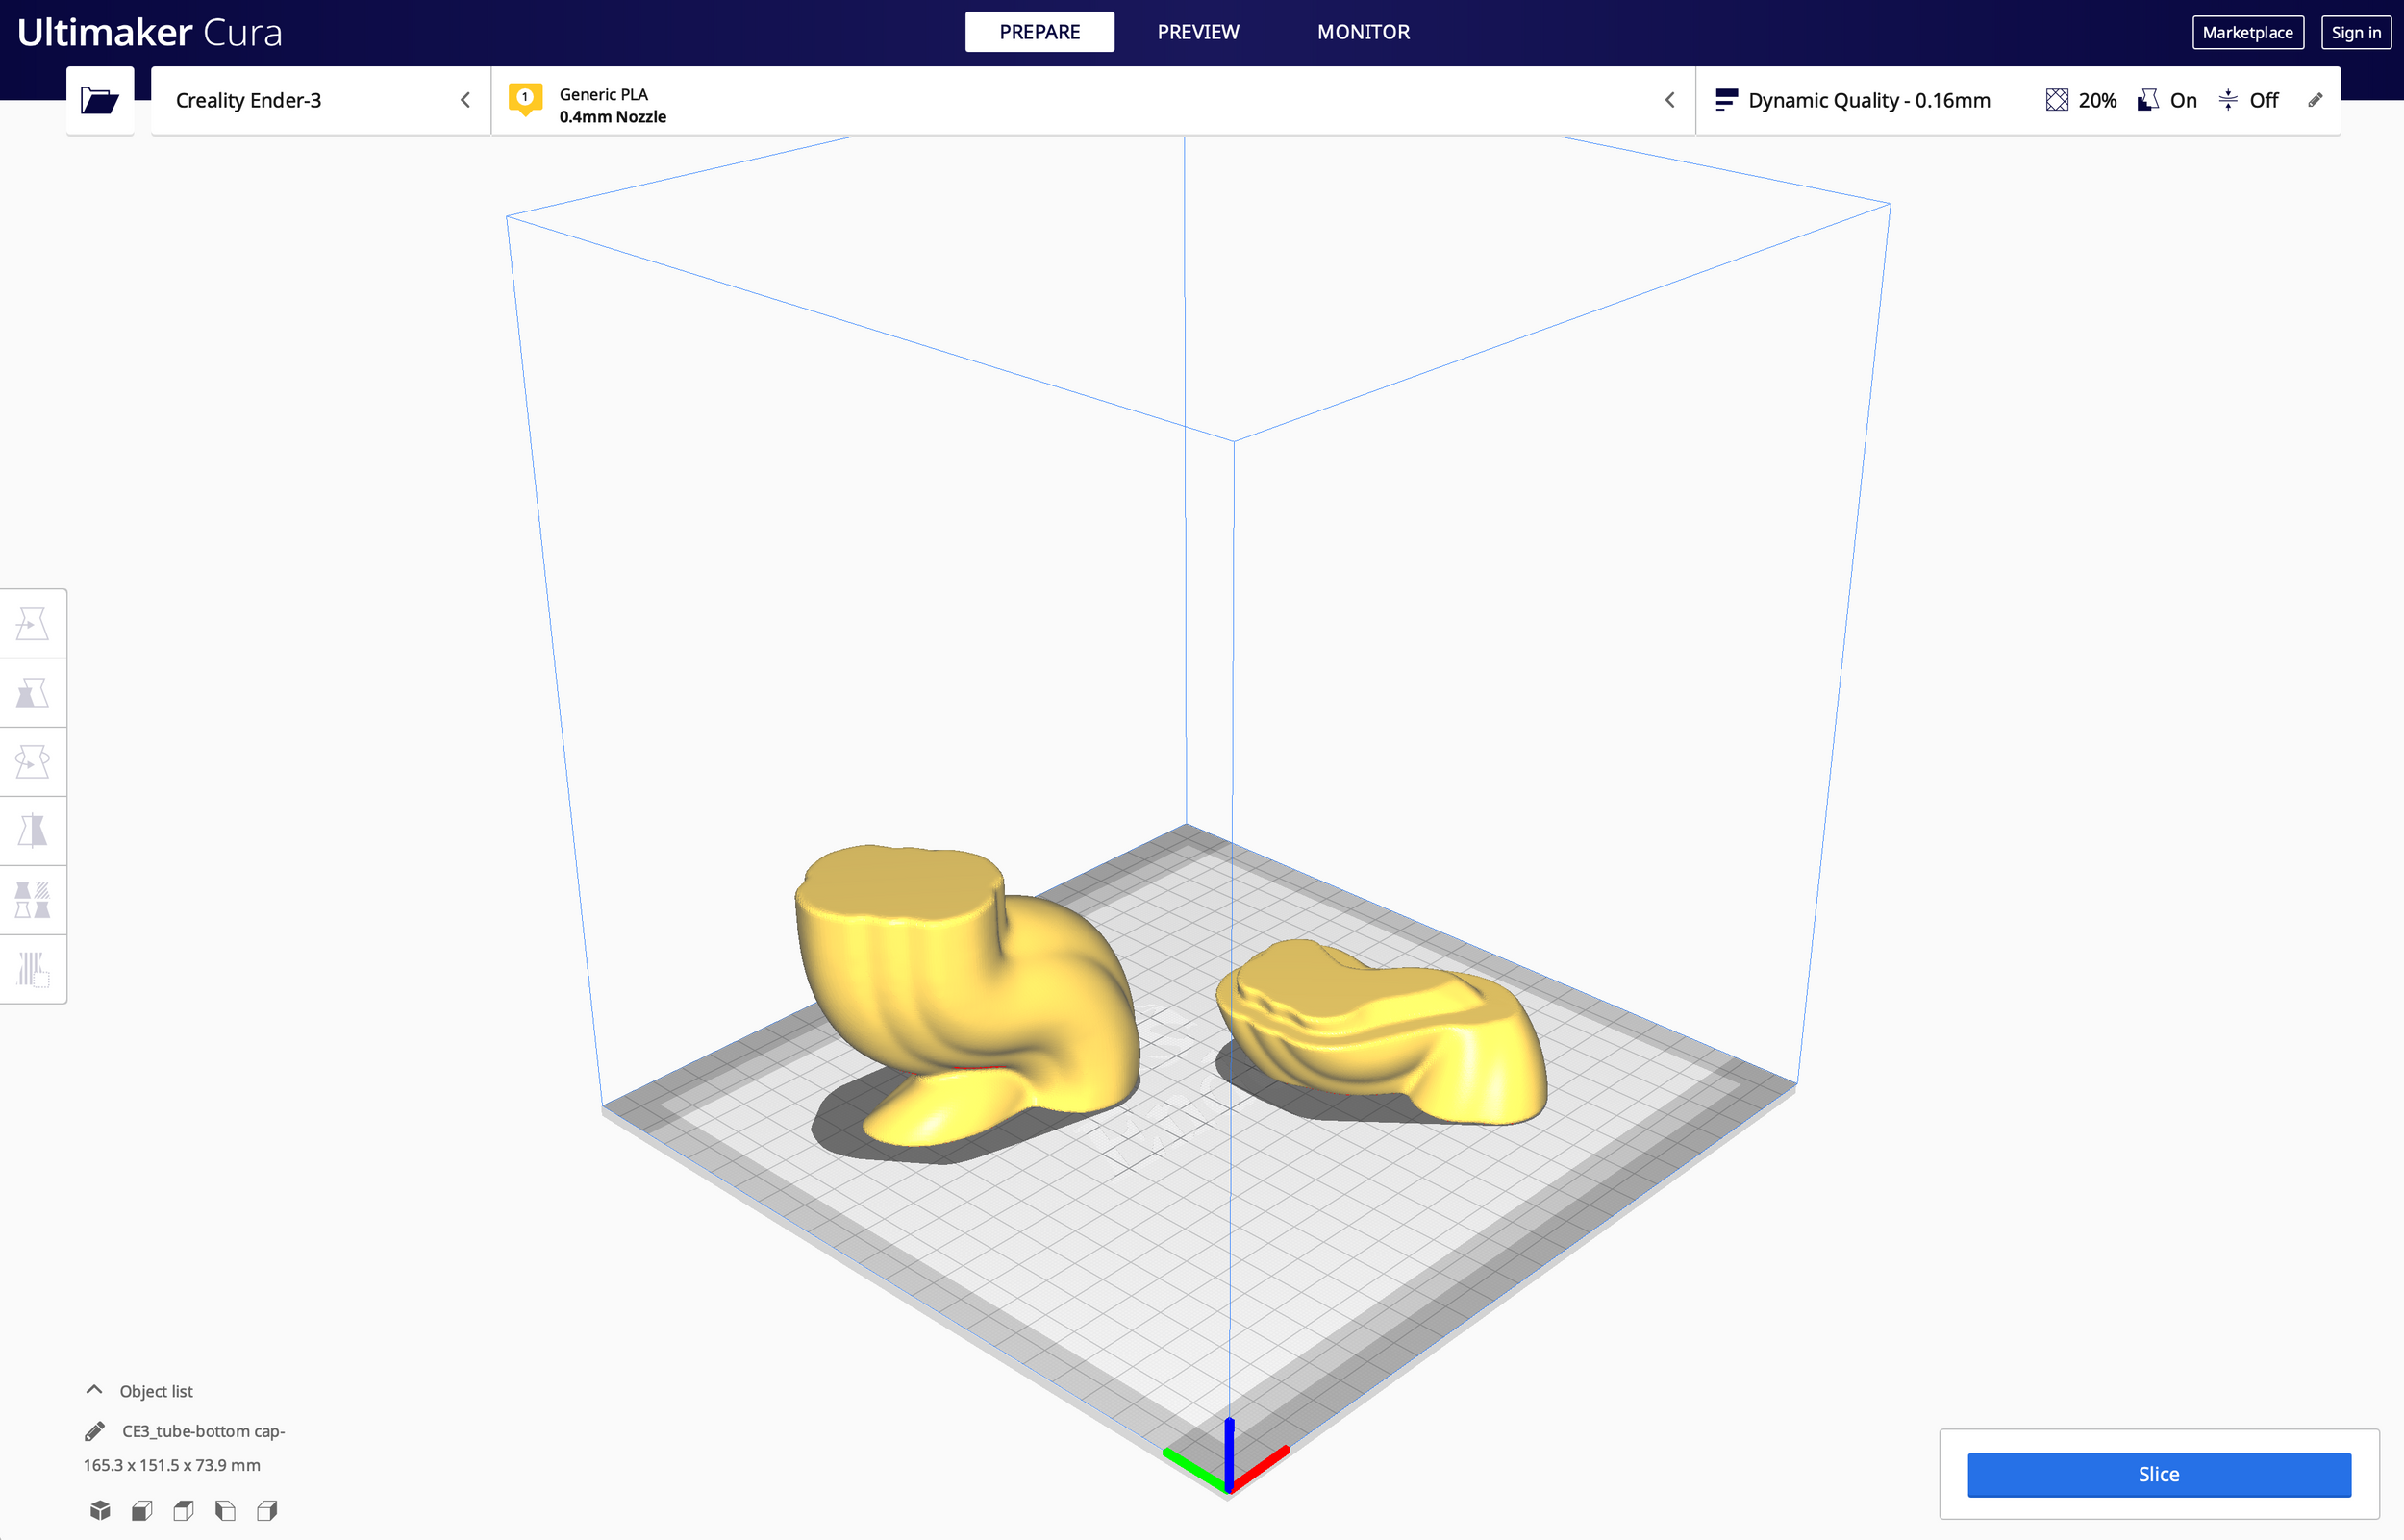Image resolution: width=2404 pixels, height=1540 pixels.
Task: Expand the Creality Ender-3 printer selector
Action: coord(320,100)
